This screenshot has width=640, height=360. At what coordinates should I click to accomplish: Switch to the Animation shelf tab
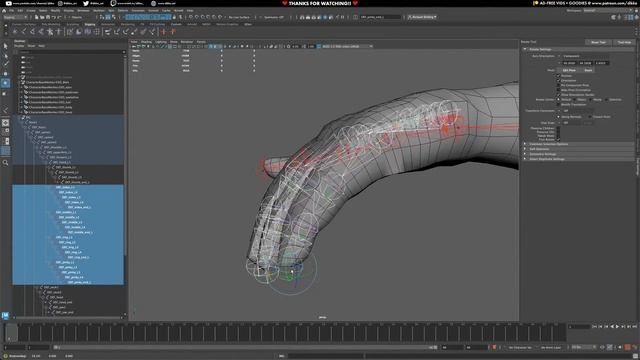108,24
